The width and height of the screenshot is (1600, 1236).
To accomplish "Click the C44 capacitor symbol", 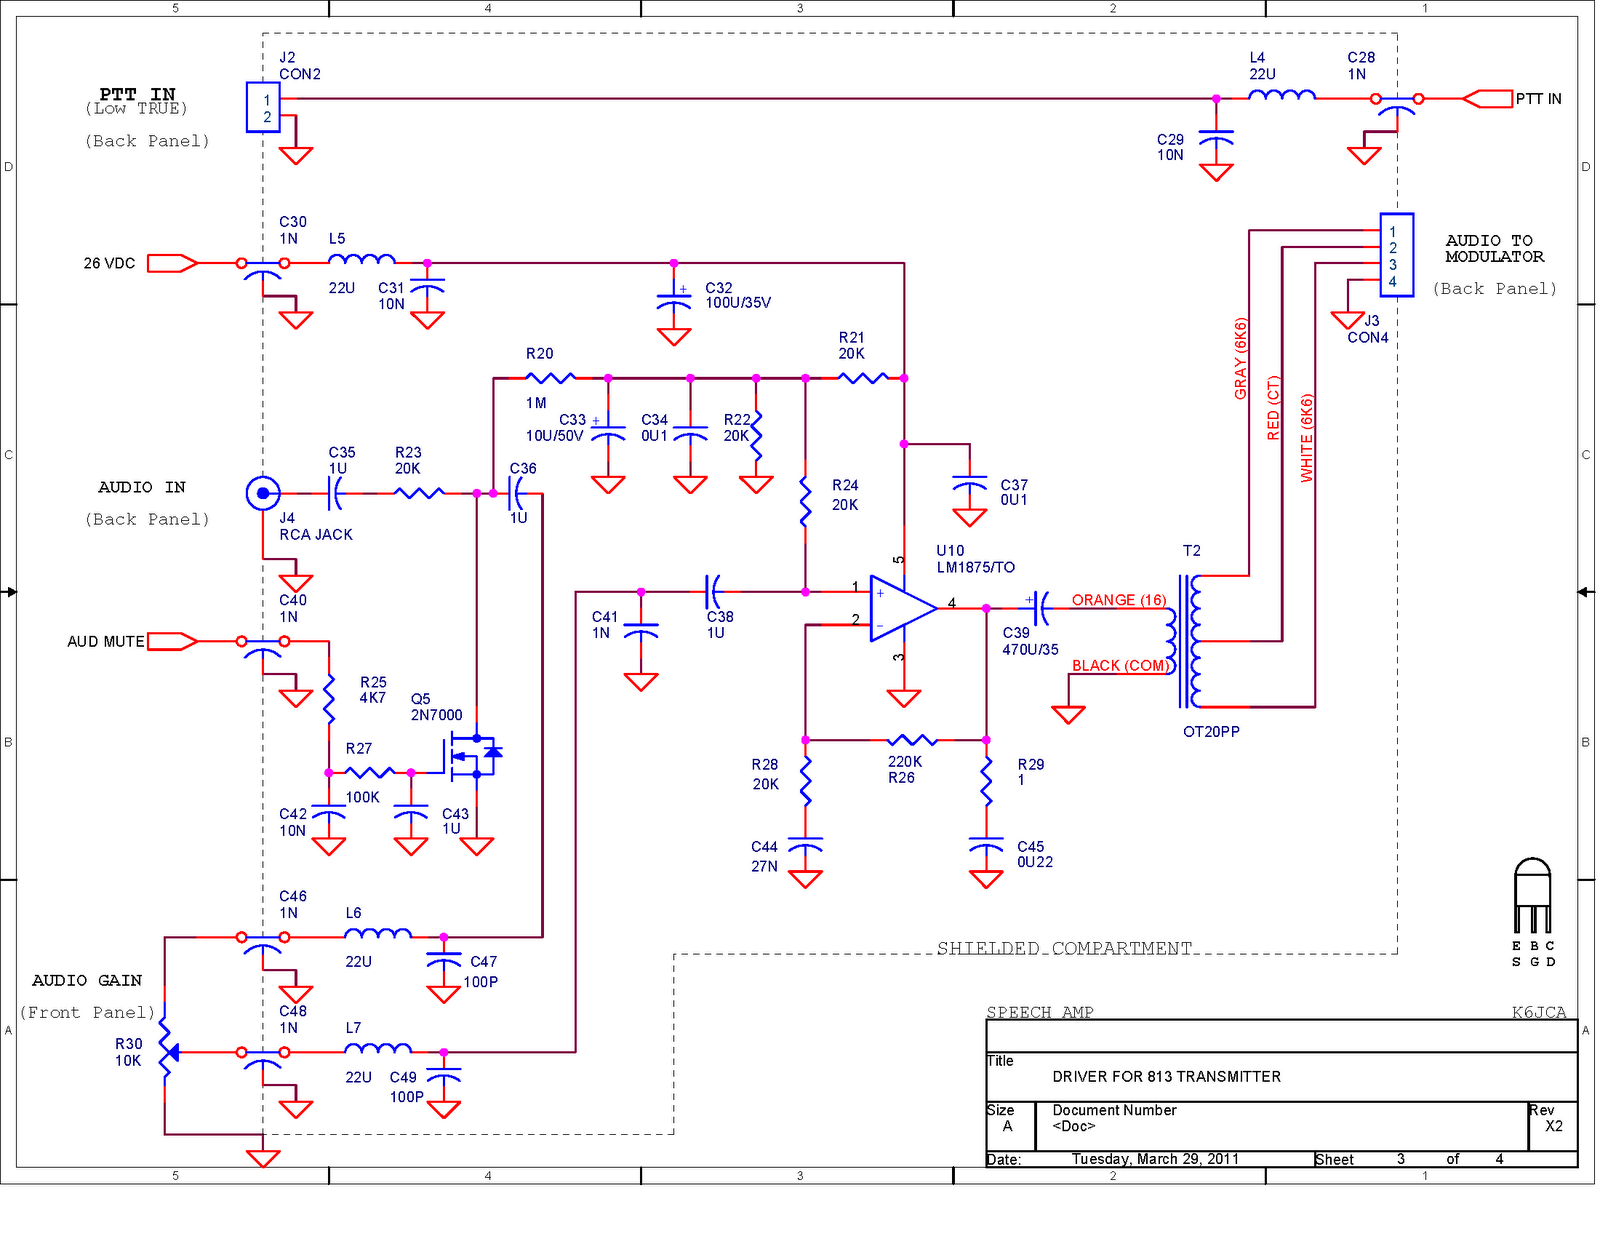I will click(805, 845).
